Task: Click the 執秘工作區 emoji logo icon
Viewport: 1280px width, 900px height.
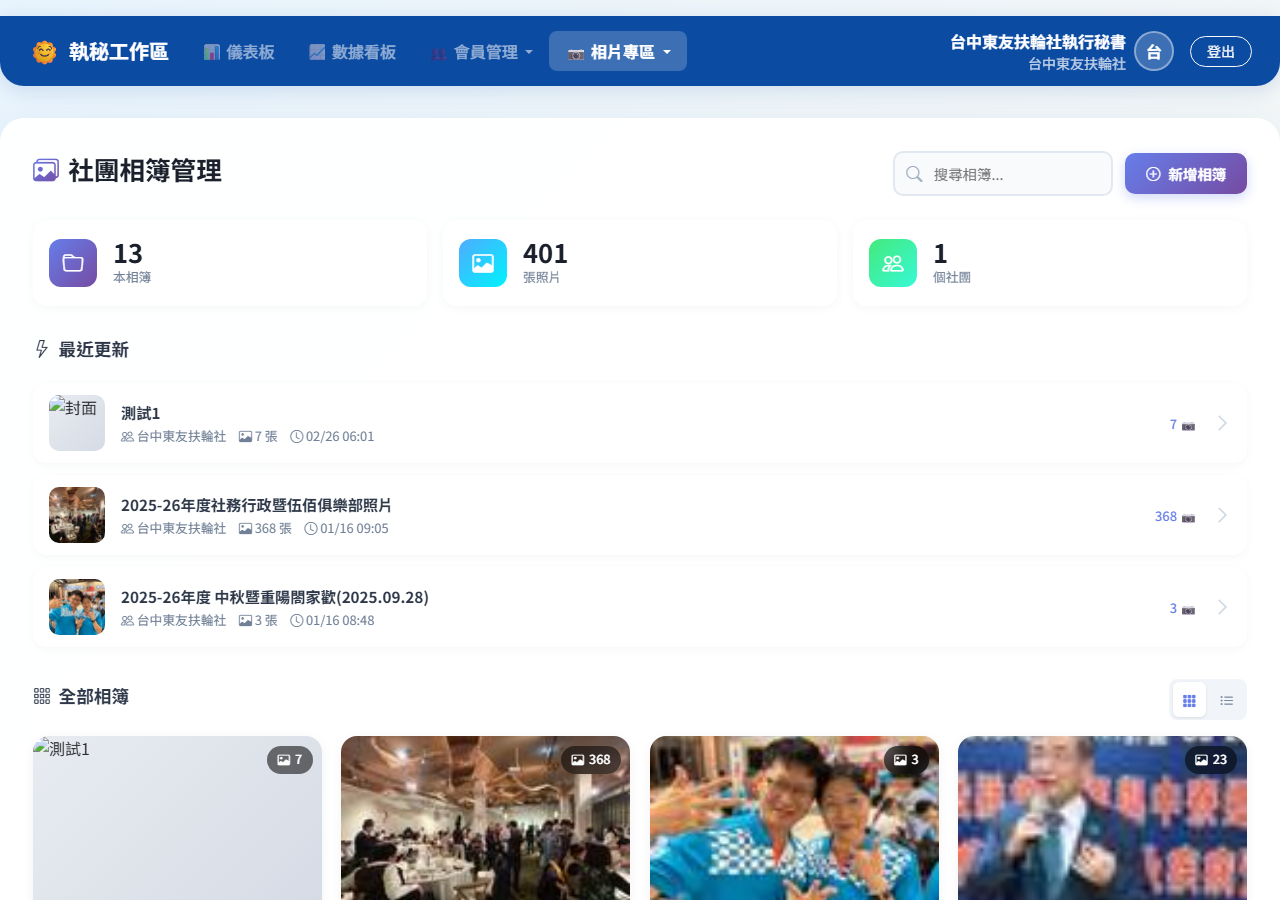Action: (x=44, y=51)
